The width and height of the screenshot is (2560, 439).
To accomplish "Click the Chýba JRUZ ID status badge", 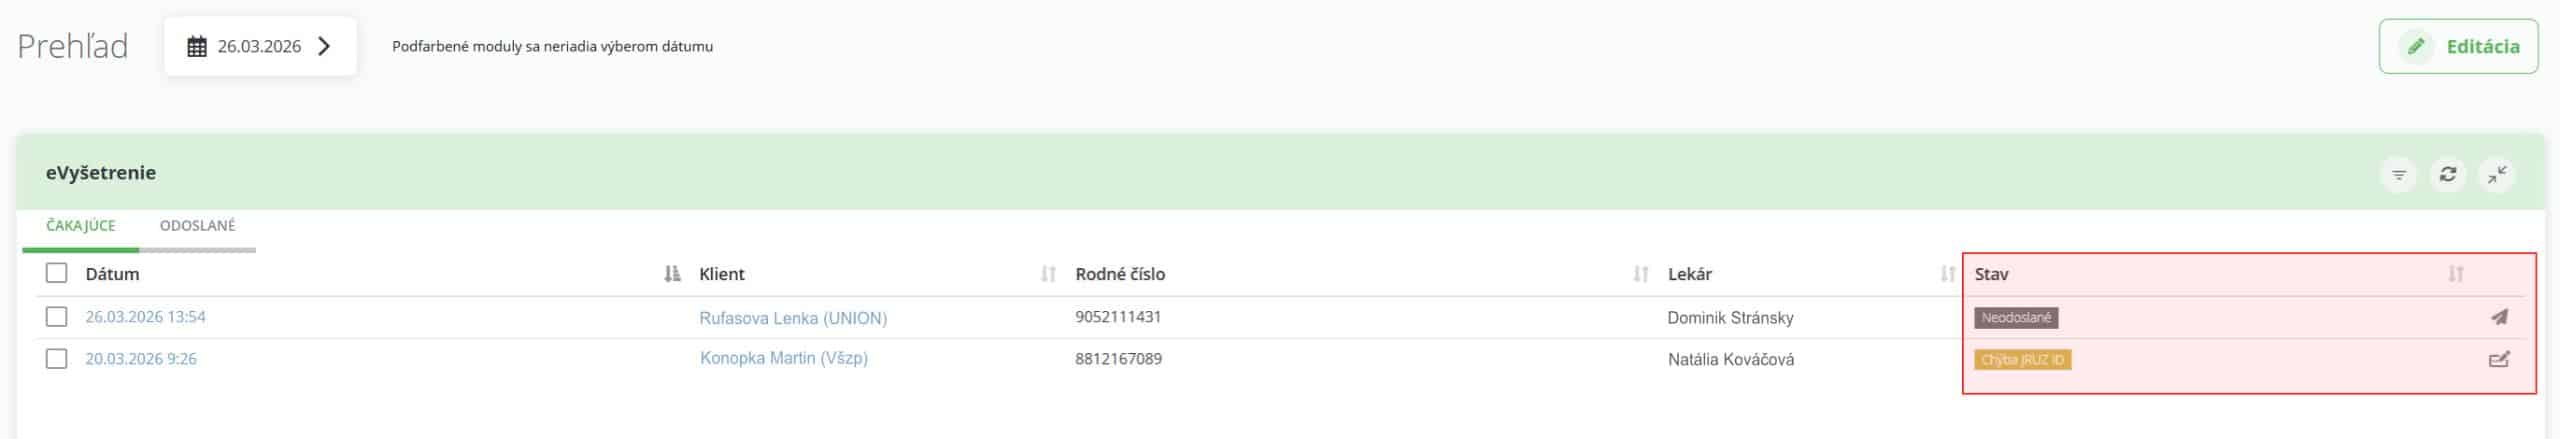I will click(x=2022, y=360).
